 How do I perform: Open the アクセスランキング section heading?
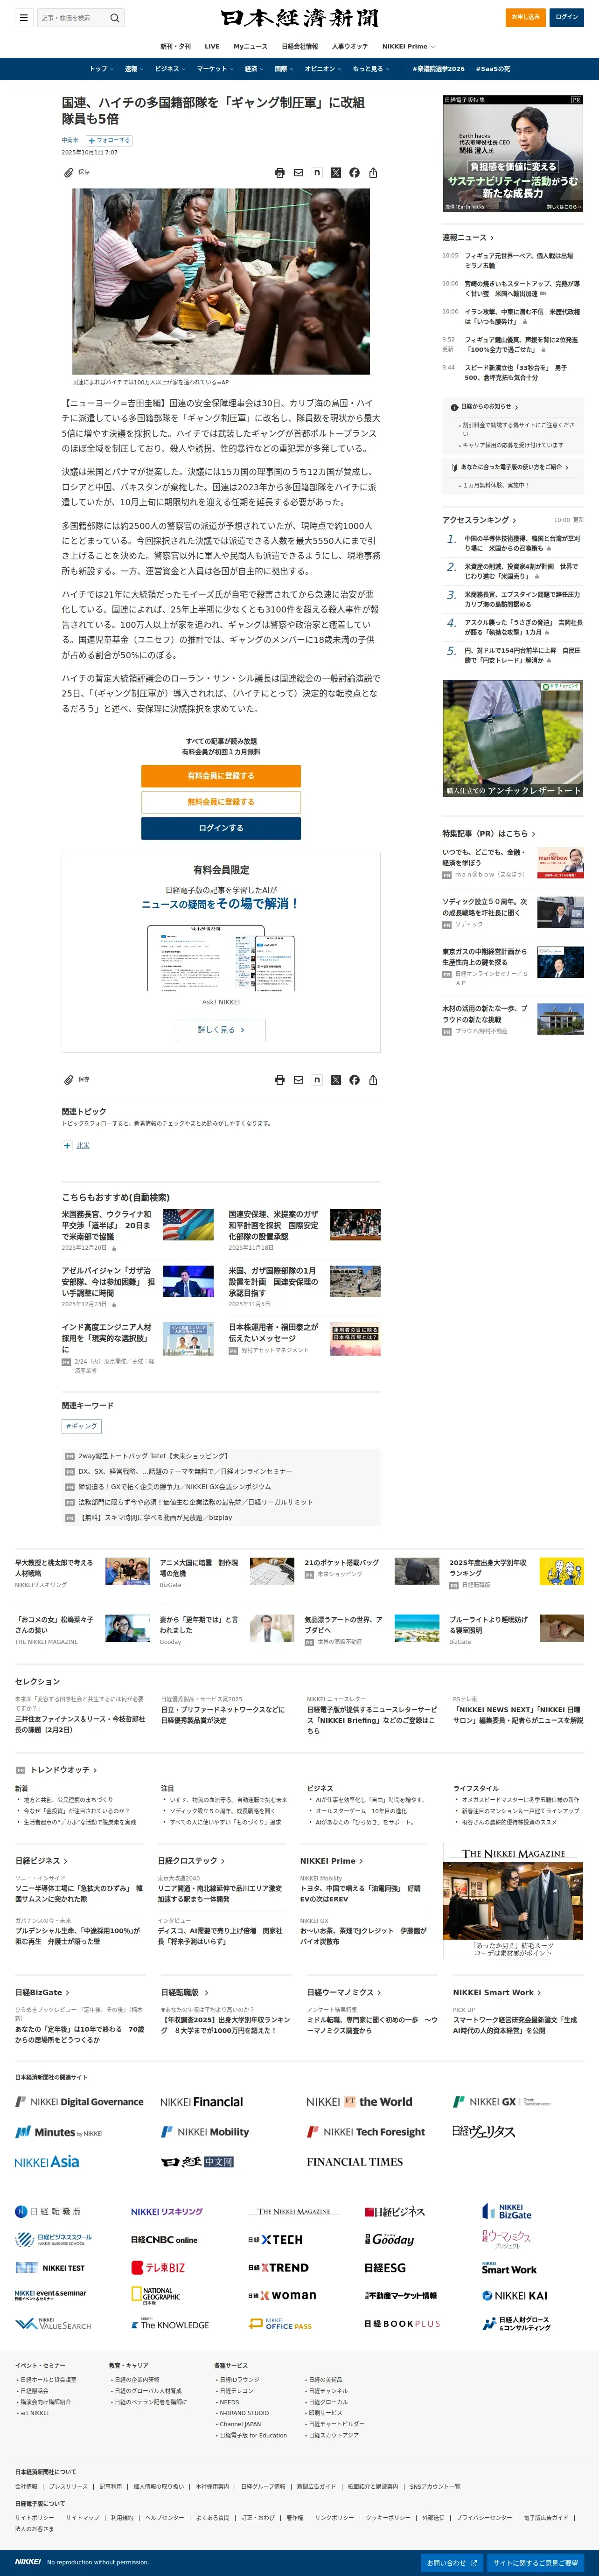point(479,520)
